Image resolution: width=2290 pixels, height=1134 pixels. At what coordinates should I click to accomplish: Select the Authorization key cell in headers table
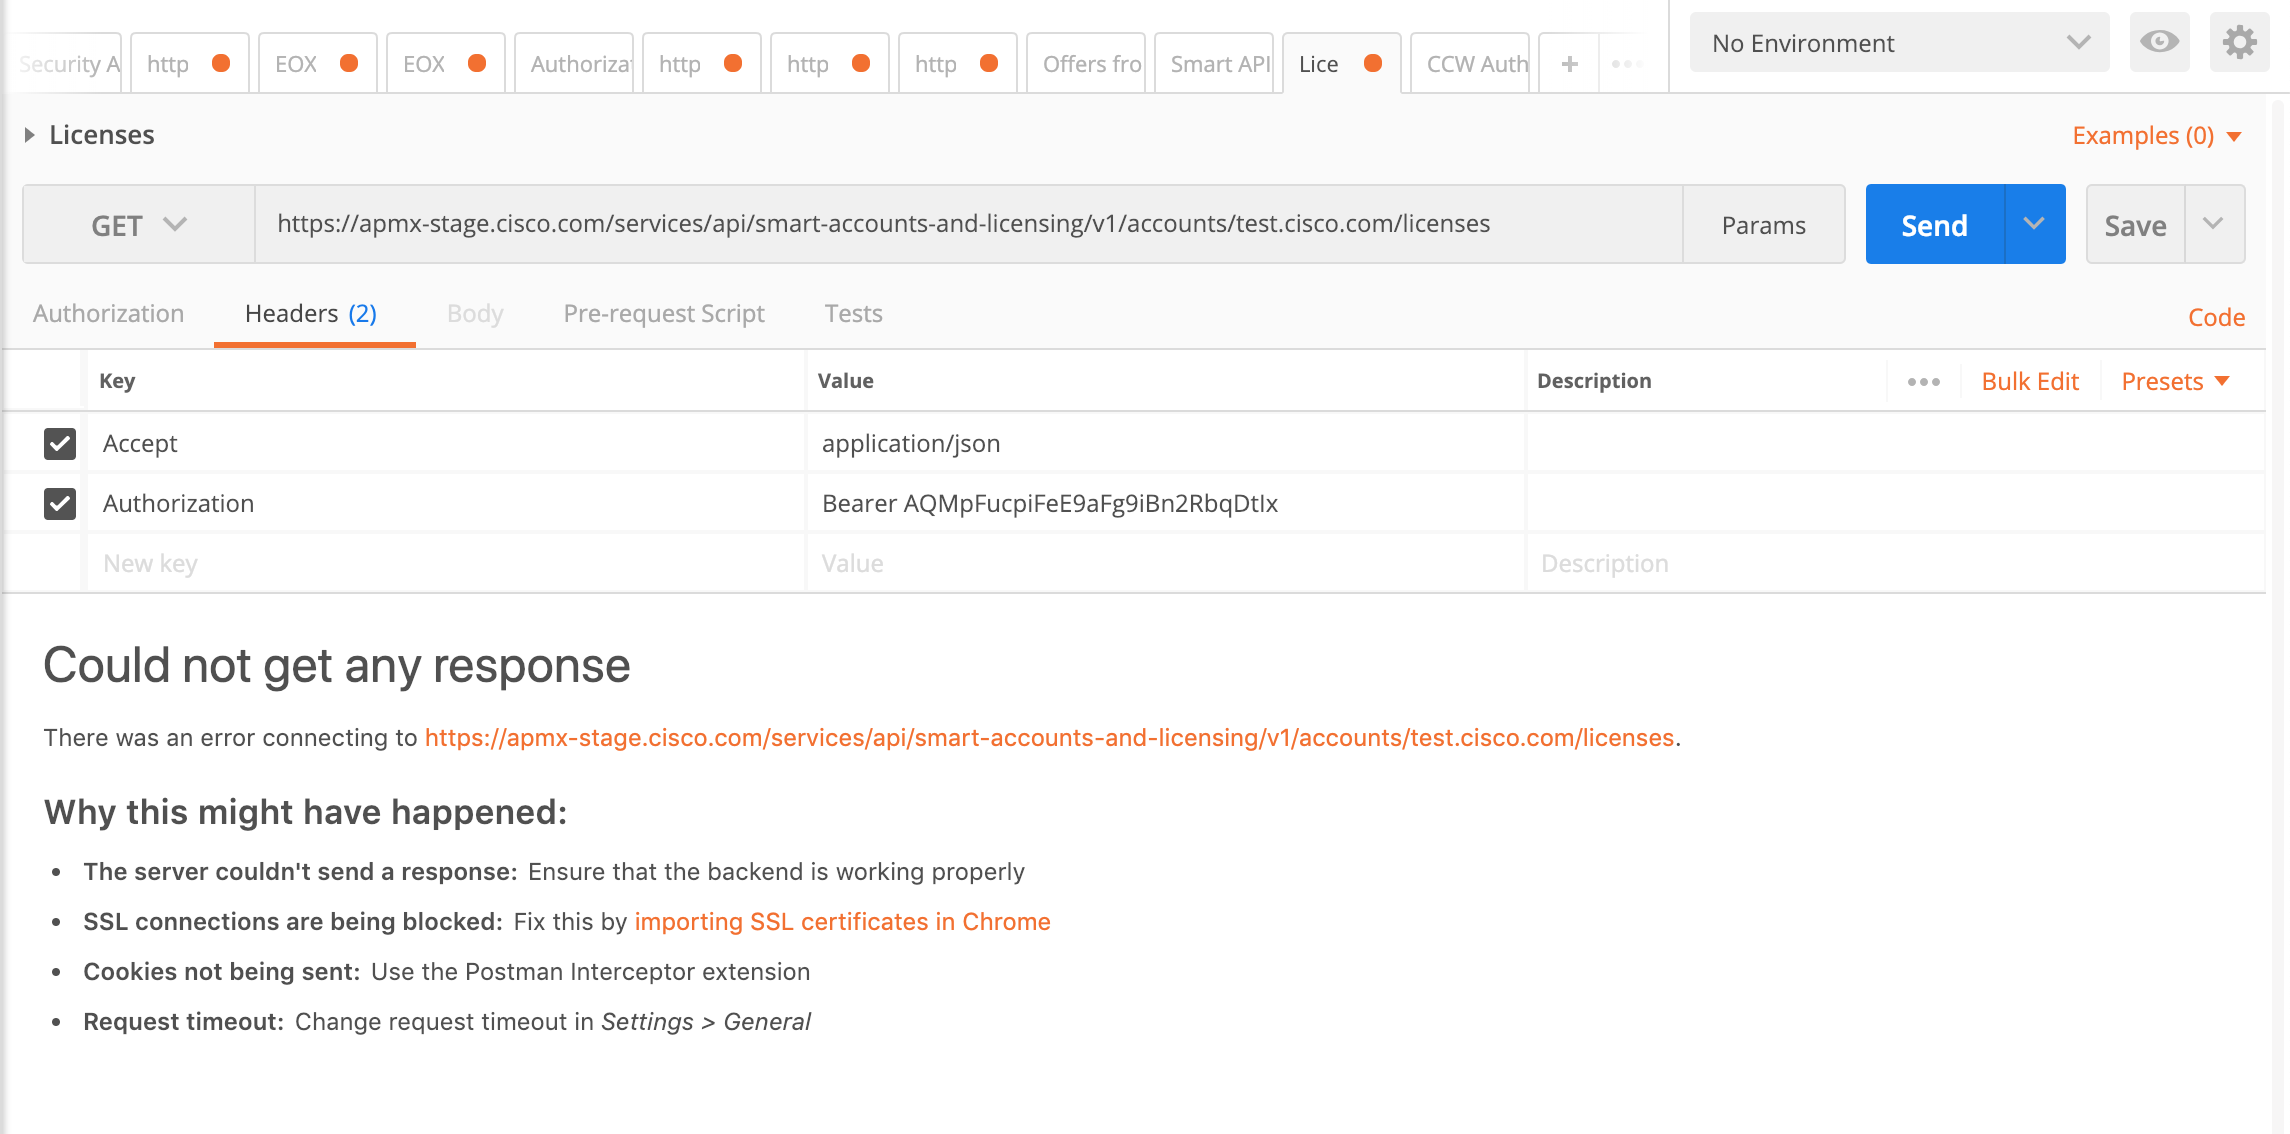click(x=446, y=503)
